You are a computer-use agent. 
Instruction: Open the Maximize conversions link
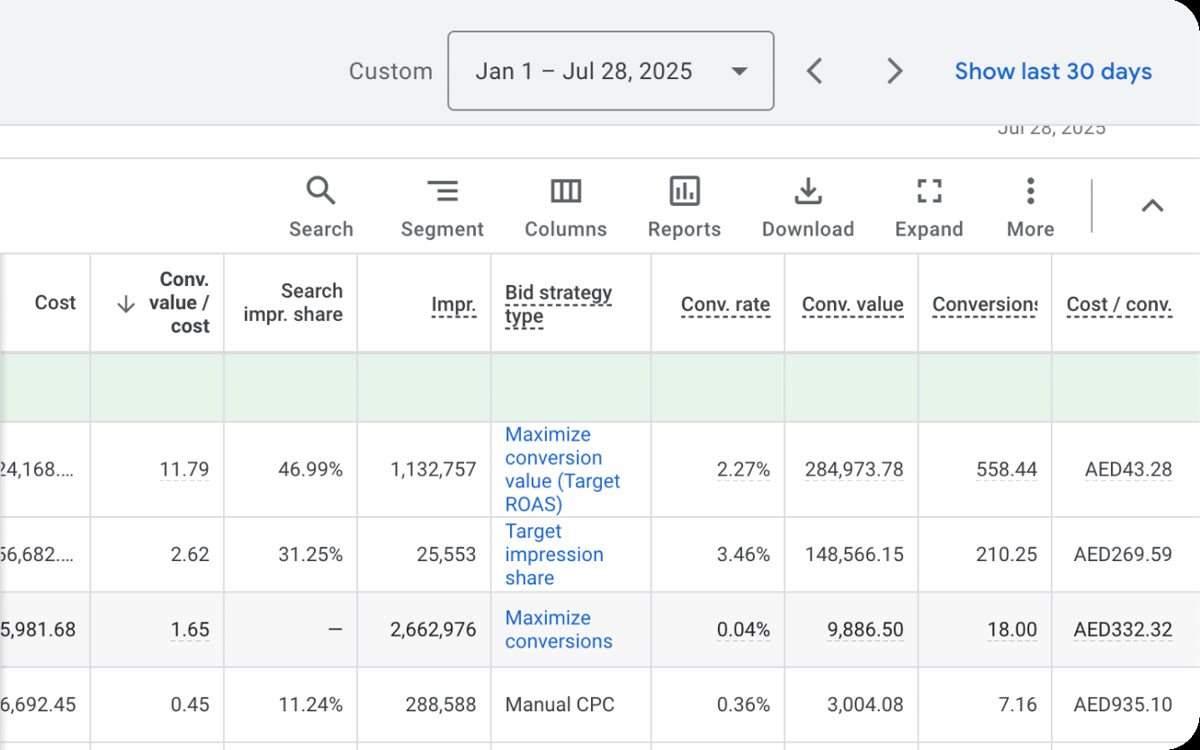coord(558,630)
